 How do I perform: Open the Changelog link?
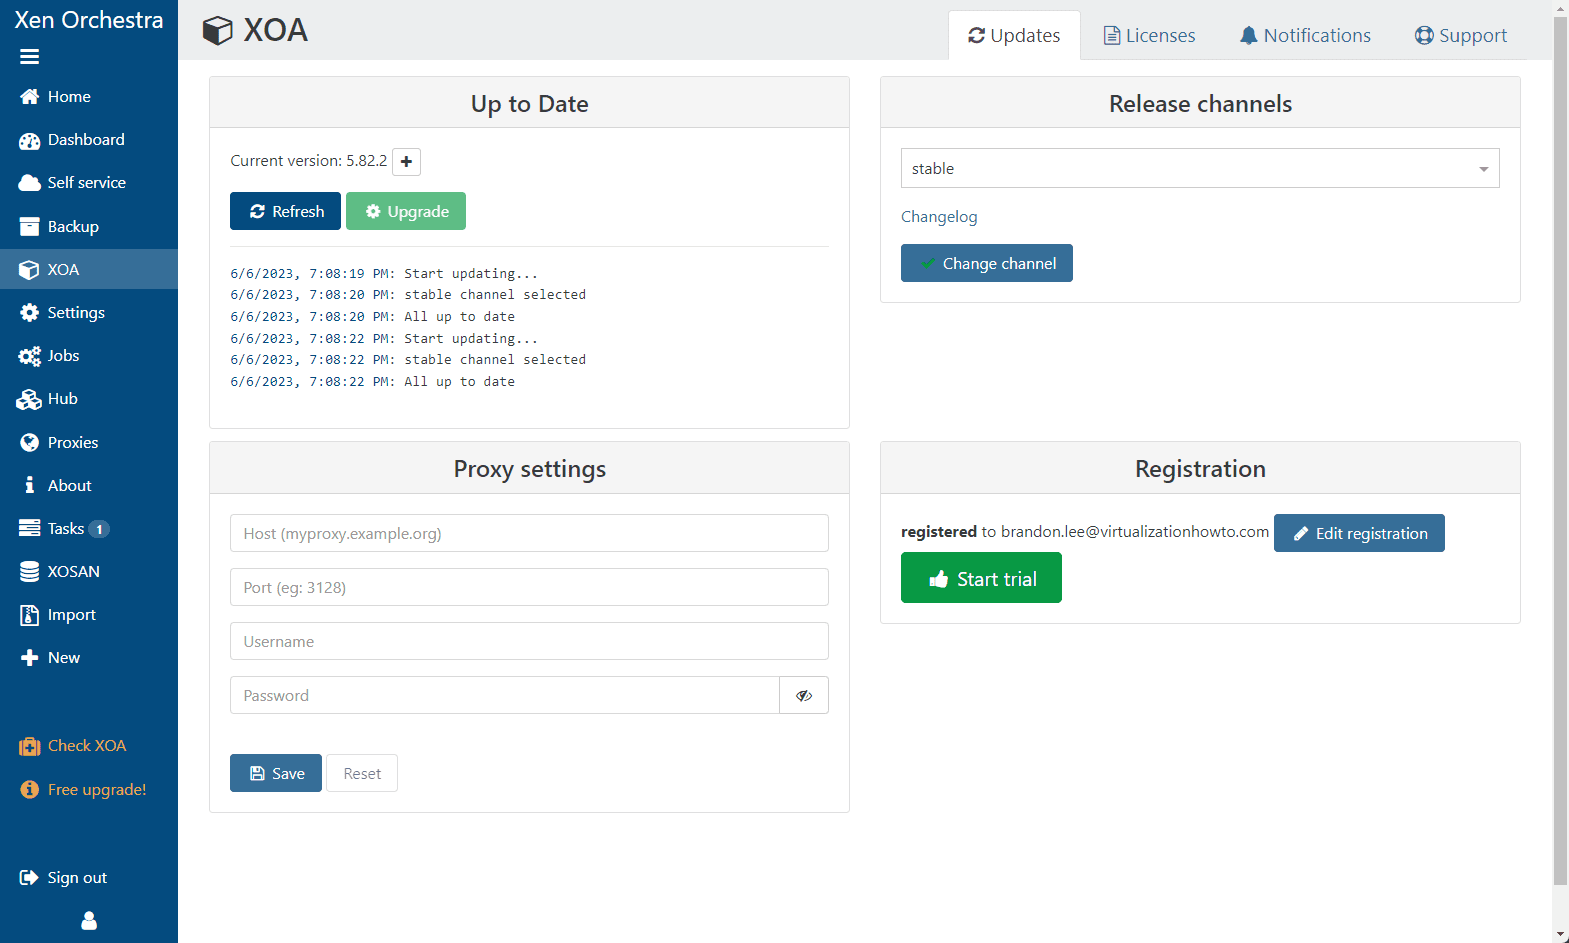[939, 217]
